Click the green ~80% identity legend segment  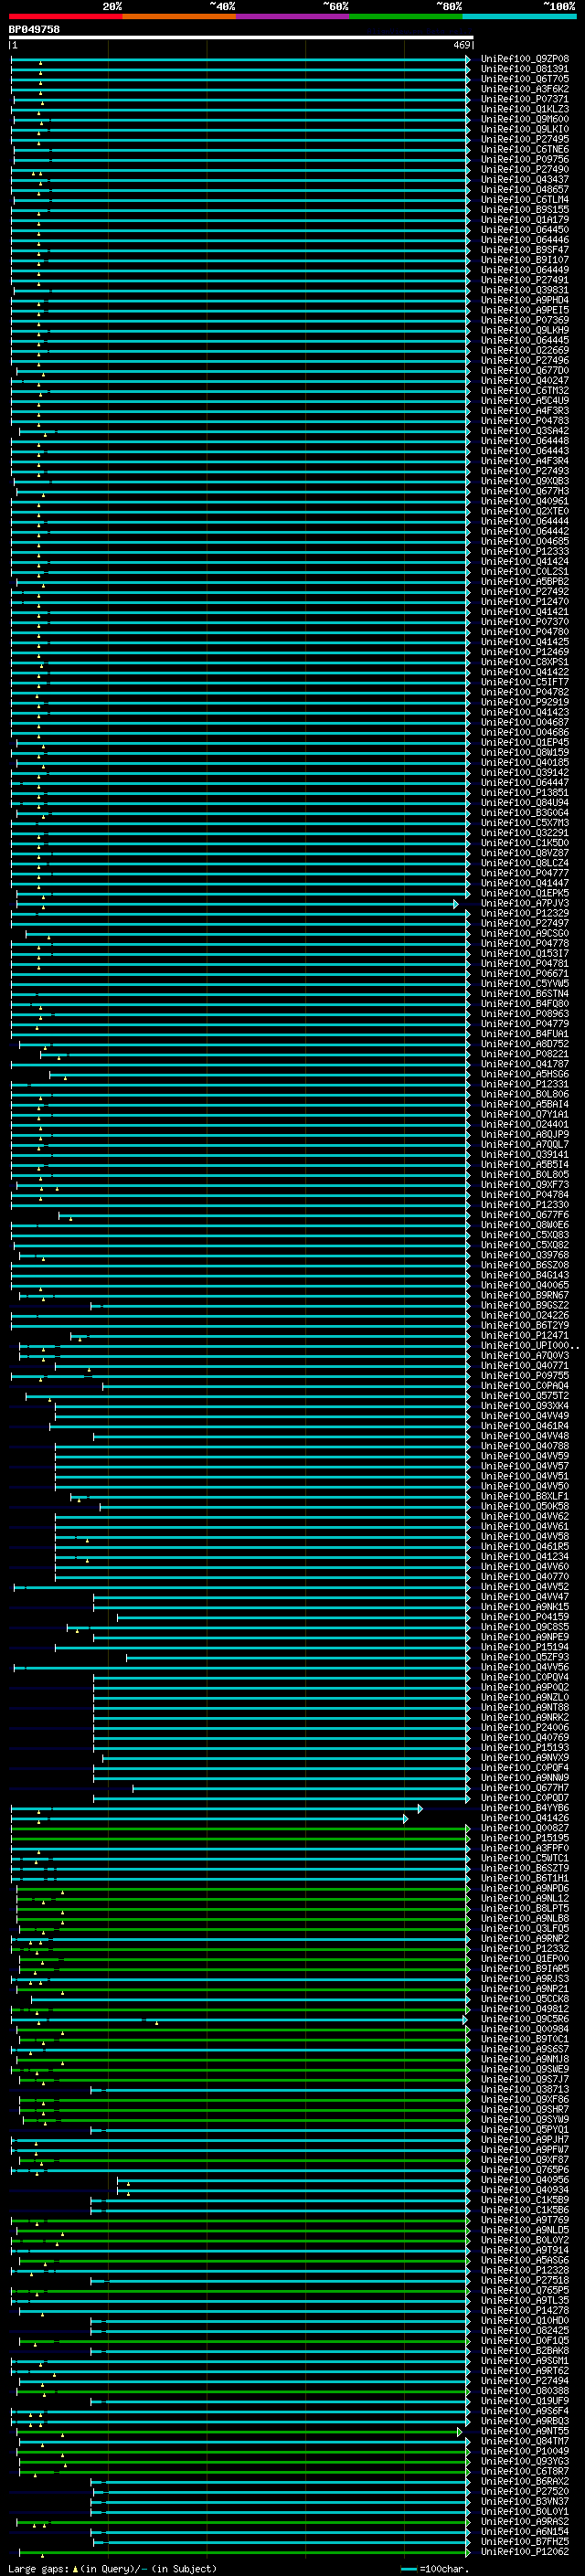[406, 16]
